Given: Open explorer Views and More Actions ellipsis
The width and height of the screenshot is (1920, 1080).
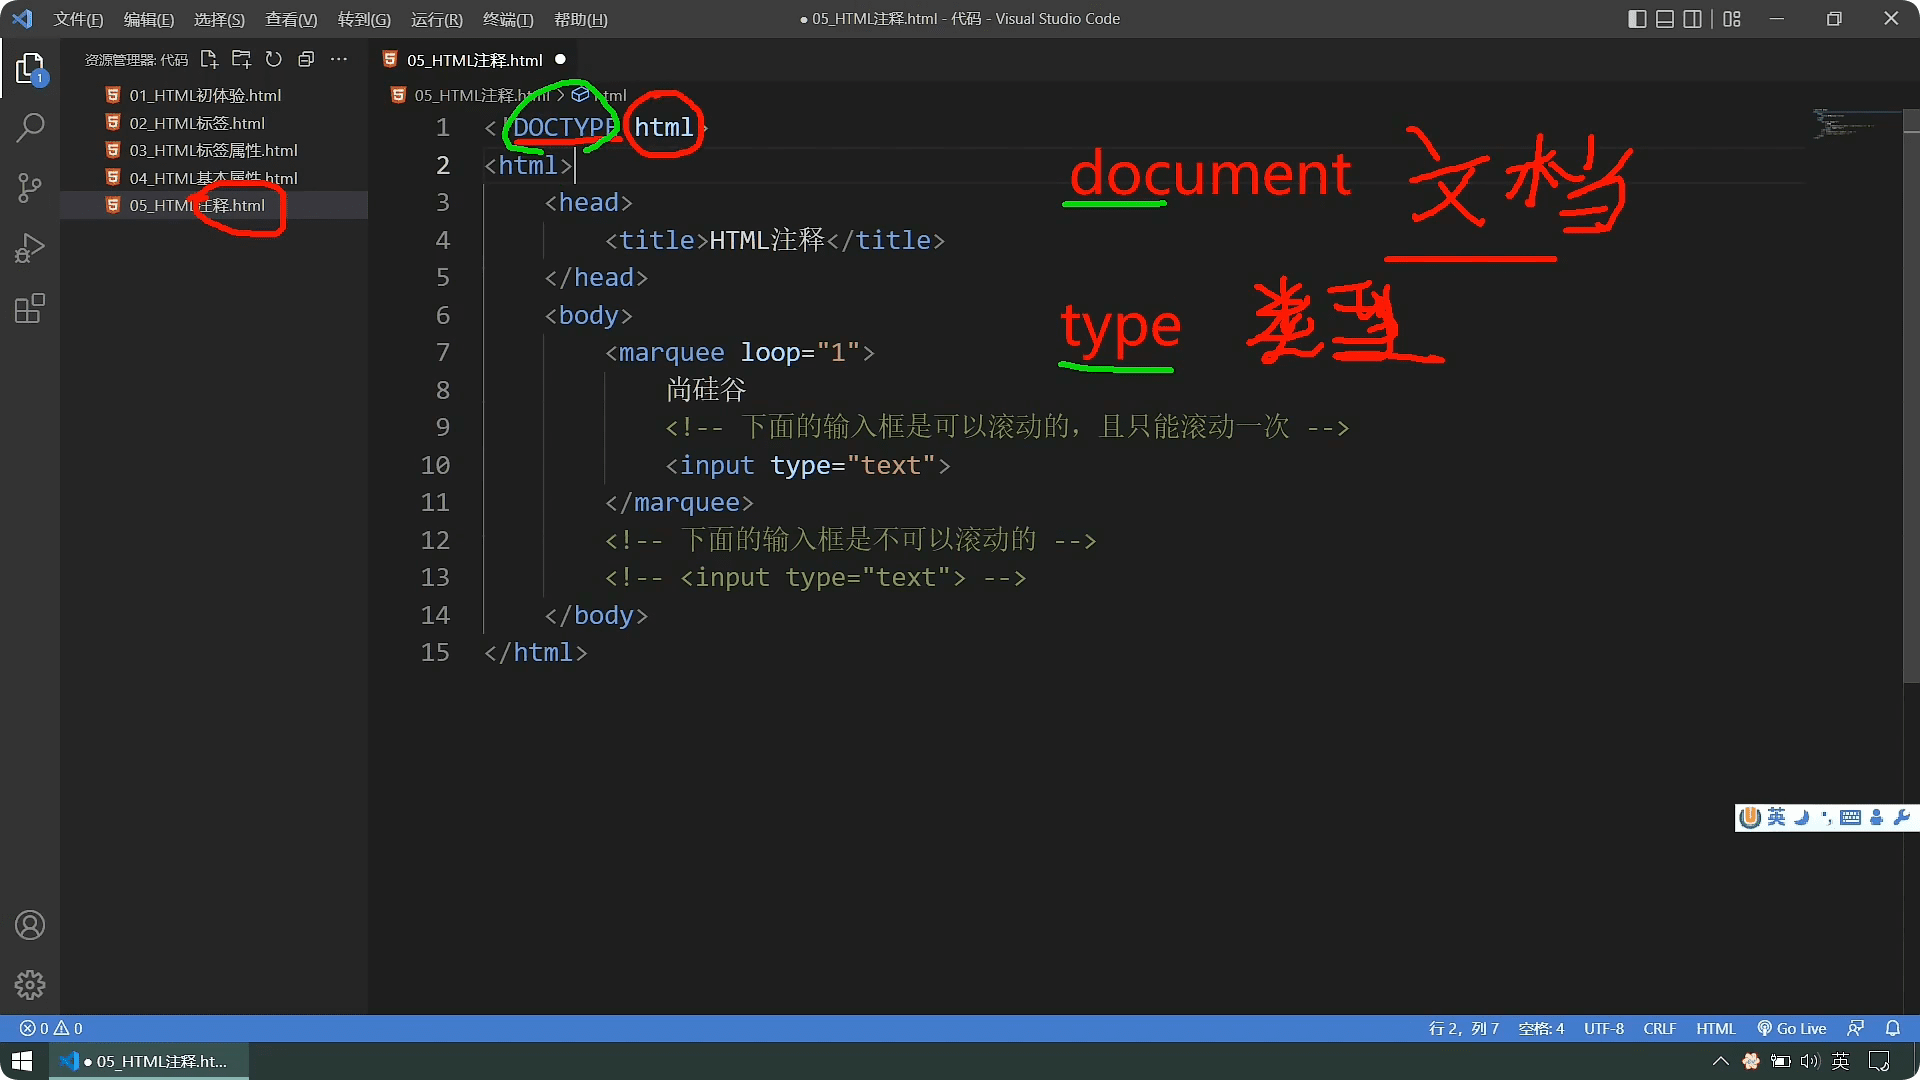Looking at the screenshot, I should click(339, 60).
